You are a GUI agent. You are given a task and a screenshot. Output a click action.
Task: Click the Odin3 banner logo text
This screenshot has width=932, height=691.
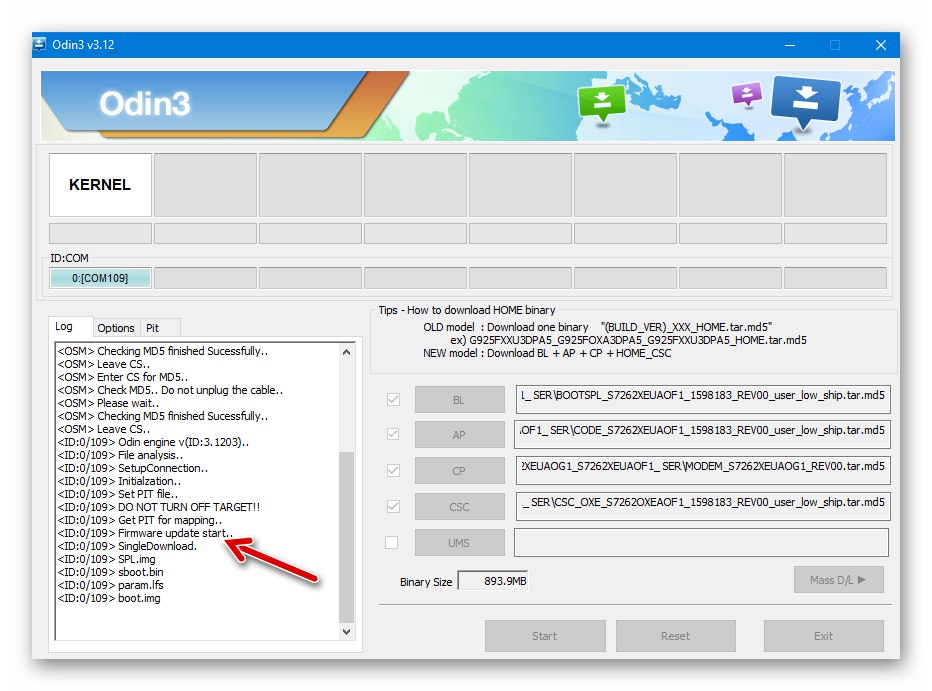tap(145, 103)
